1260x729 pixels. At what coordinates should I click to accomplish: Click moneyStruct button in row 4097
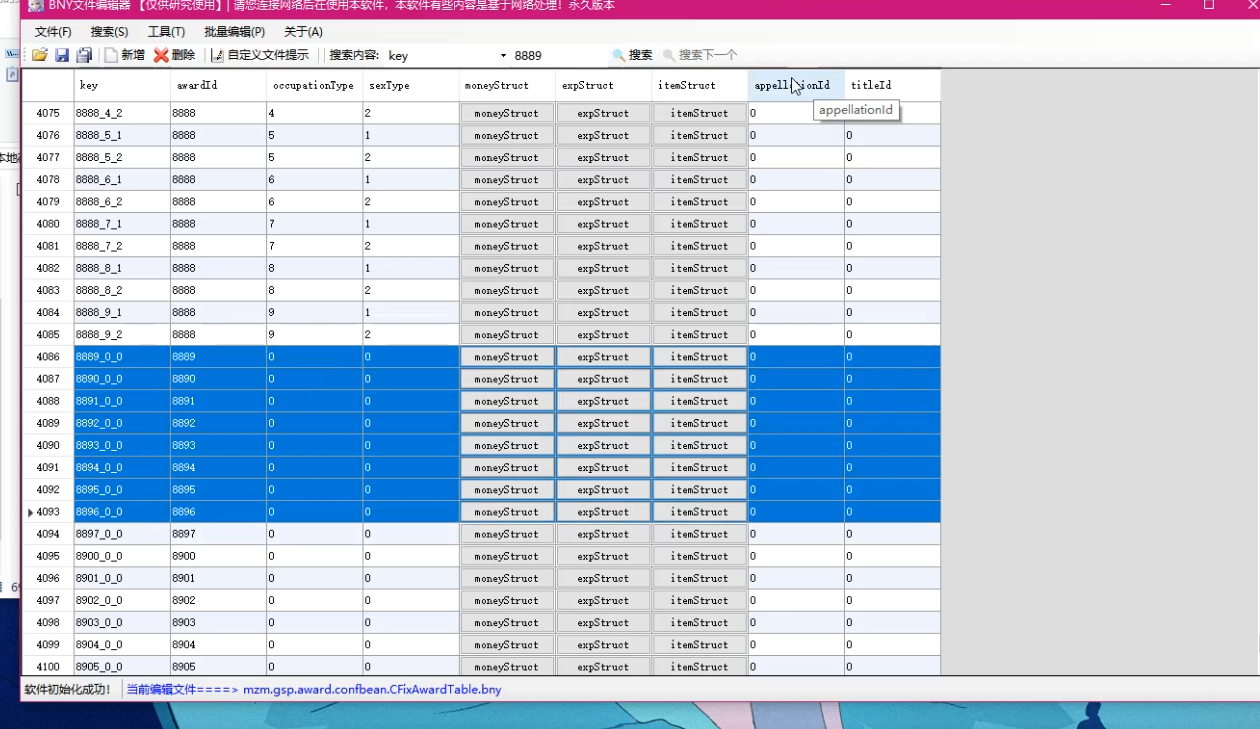(x=507, y=600)
